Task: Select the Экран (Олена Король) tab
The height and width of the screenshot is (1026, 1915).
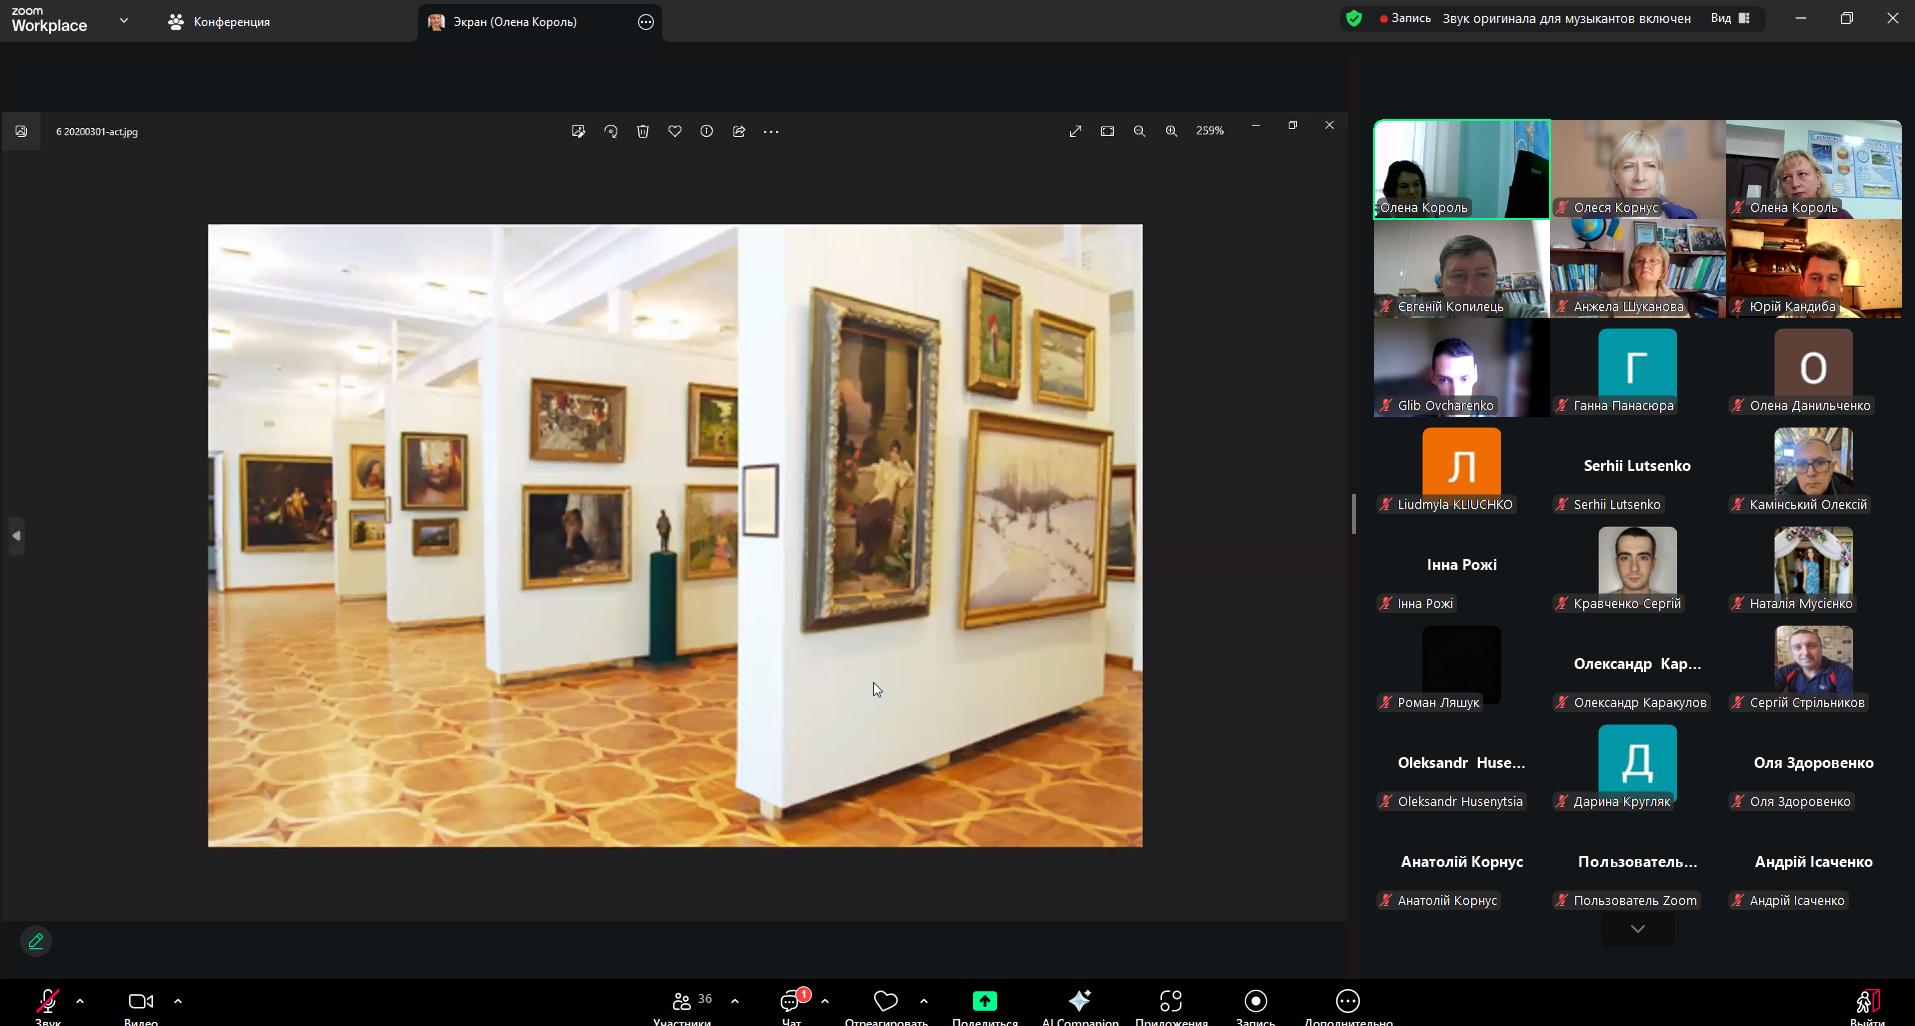Action: (x=515, y=21)
